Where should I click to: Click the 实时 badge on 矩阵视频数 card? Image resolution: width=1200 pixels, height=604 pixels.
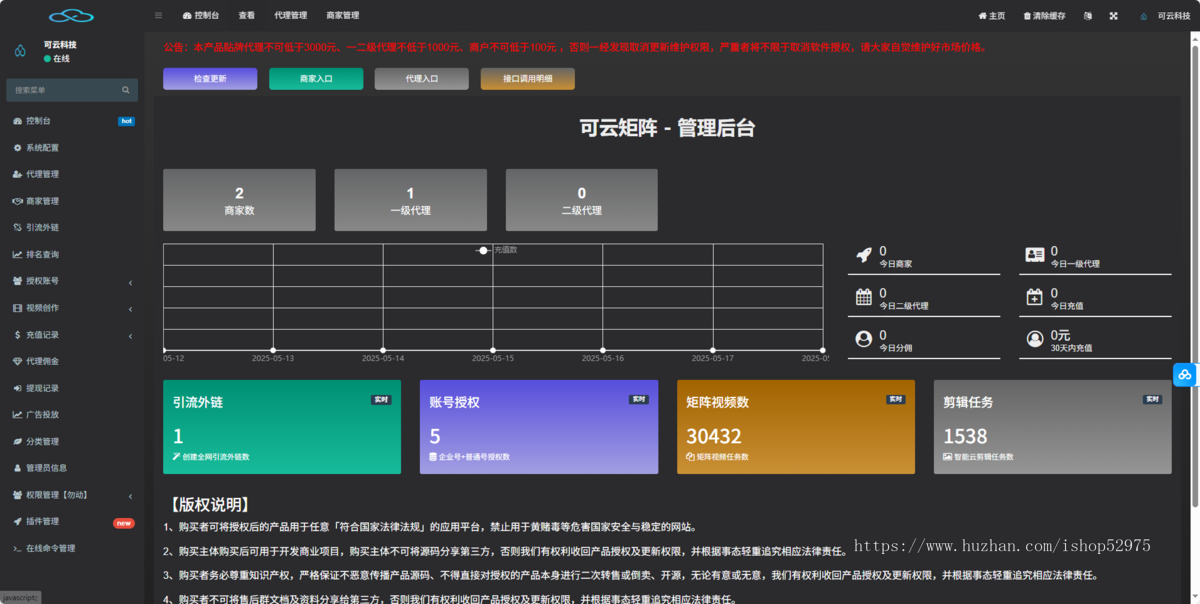(x=895, y=400)
